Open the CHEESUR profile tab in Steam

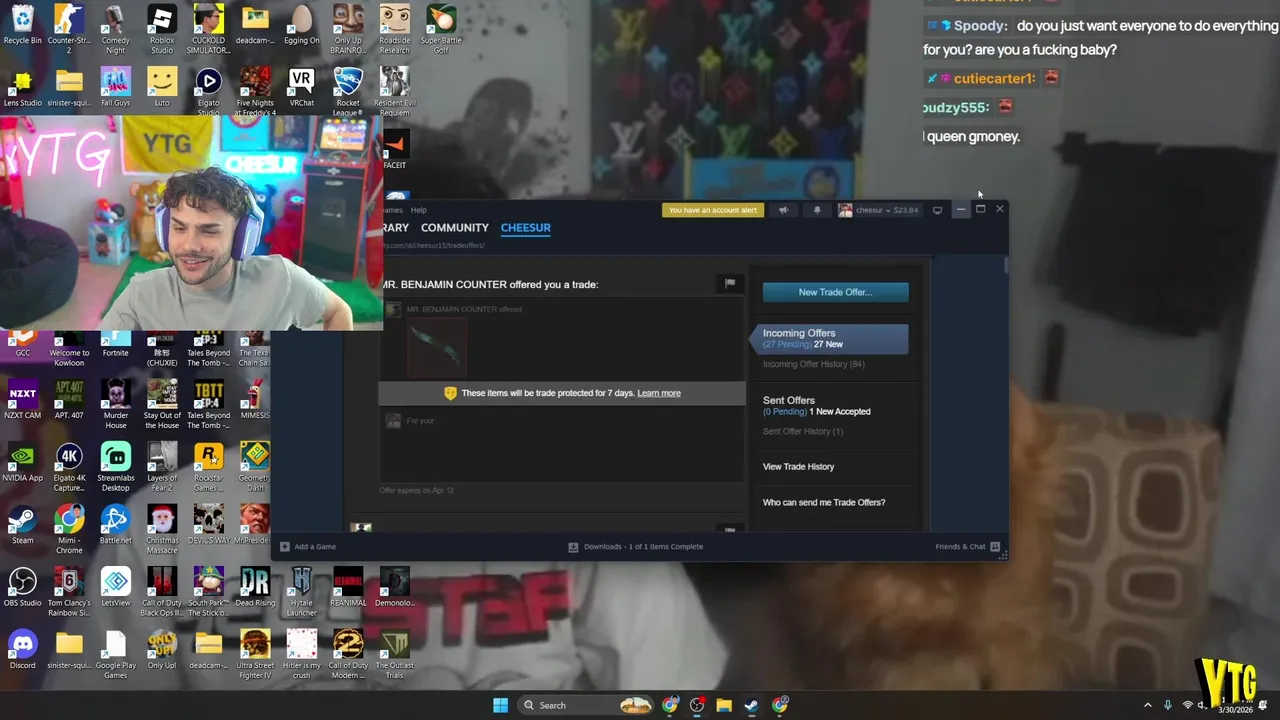click(526, 228)
